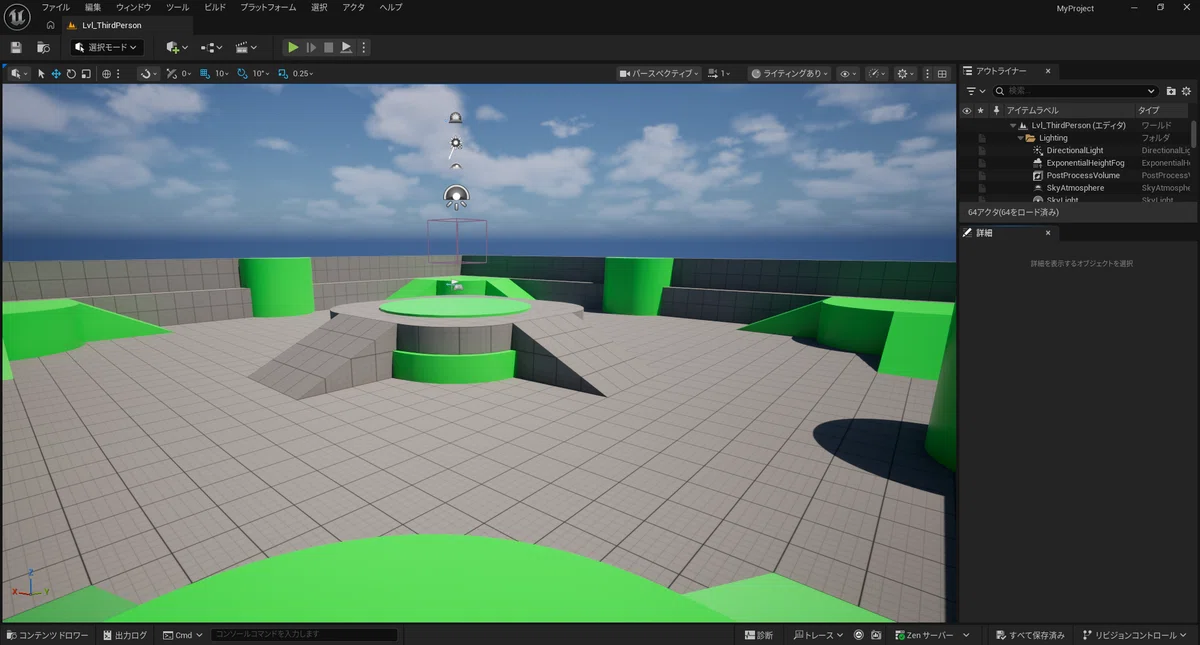Open the Outliner settings gear icon
The width and height of the screenshot is (1200, 645).
click(1187, 91)
